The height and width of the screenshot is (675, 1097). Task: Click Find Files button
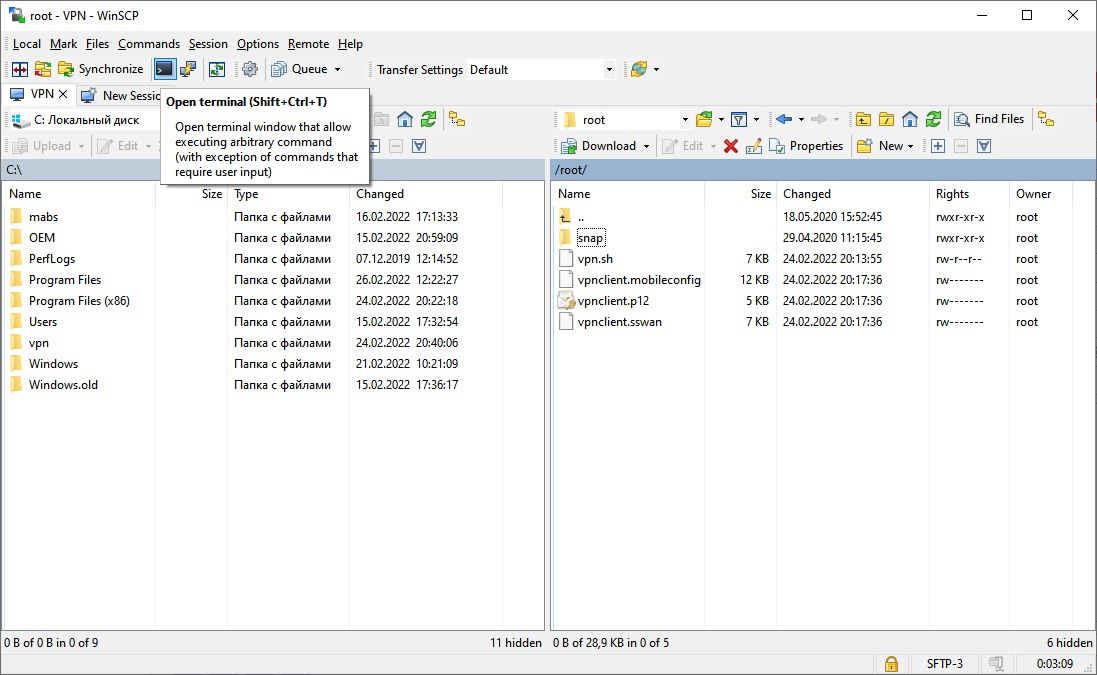coord(990,120)
